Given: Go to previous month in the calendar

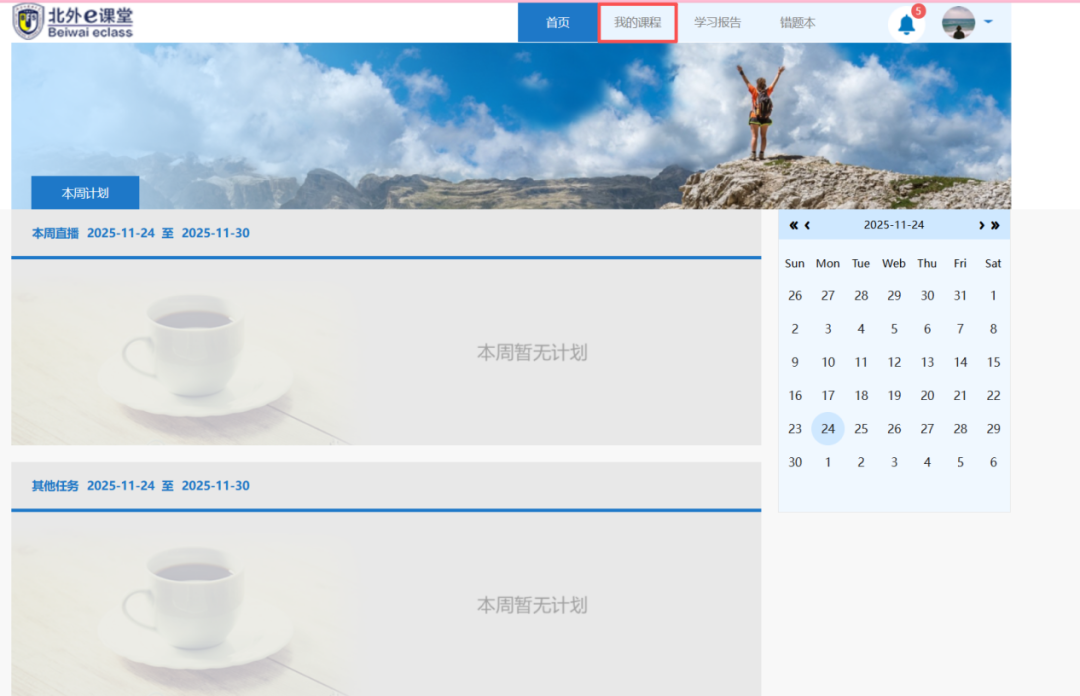Looking at the screenshot, I should (x=806, y=225).
